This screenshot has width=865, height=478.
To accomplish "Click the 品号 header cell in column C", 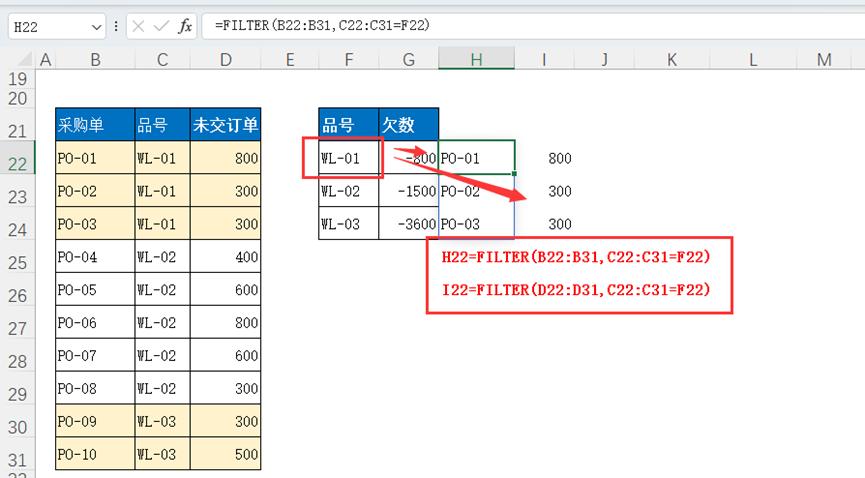I will (x=162, y=125).
